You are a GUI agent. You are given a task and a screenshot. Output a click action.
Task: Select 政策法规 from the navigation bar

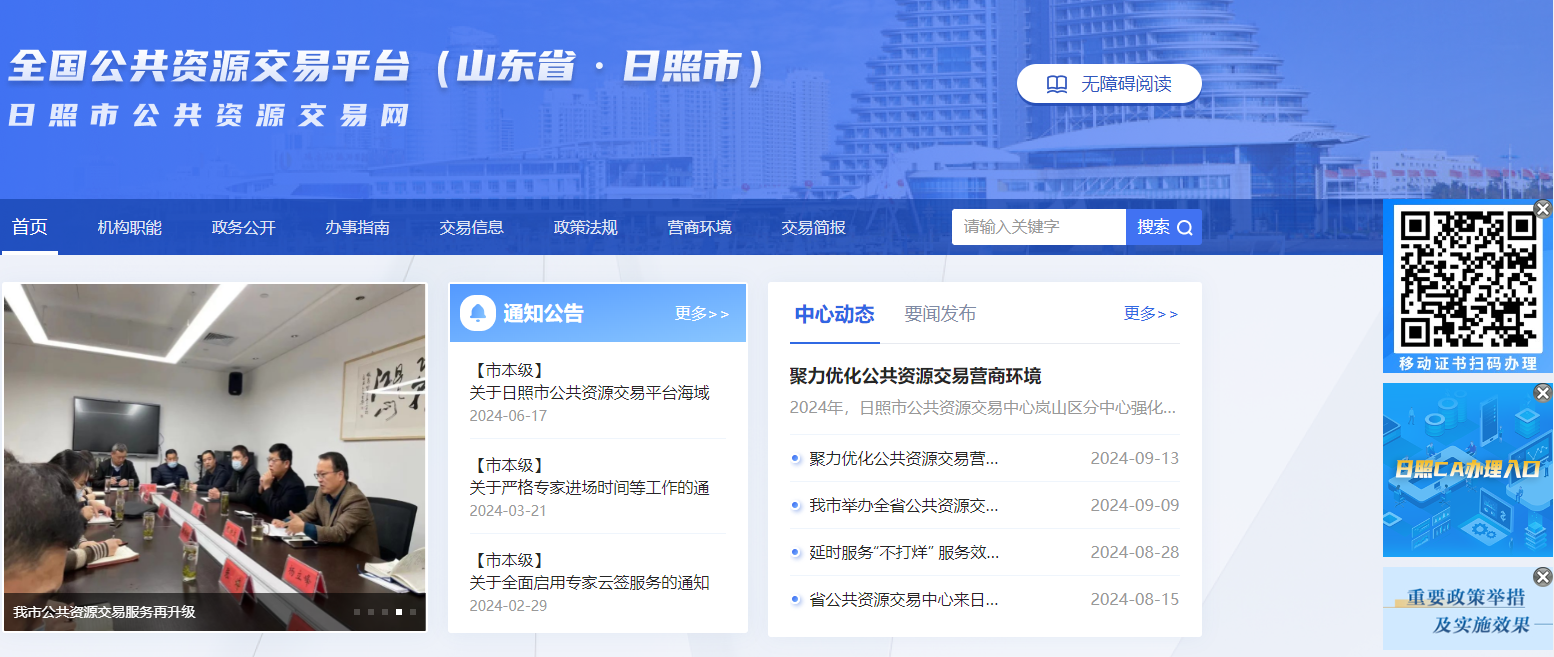pyautogui.click(x=585, y=227)
